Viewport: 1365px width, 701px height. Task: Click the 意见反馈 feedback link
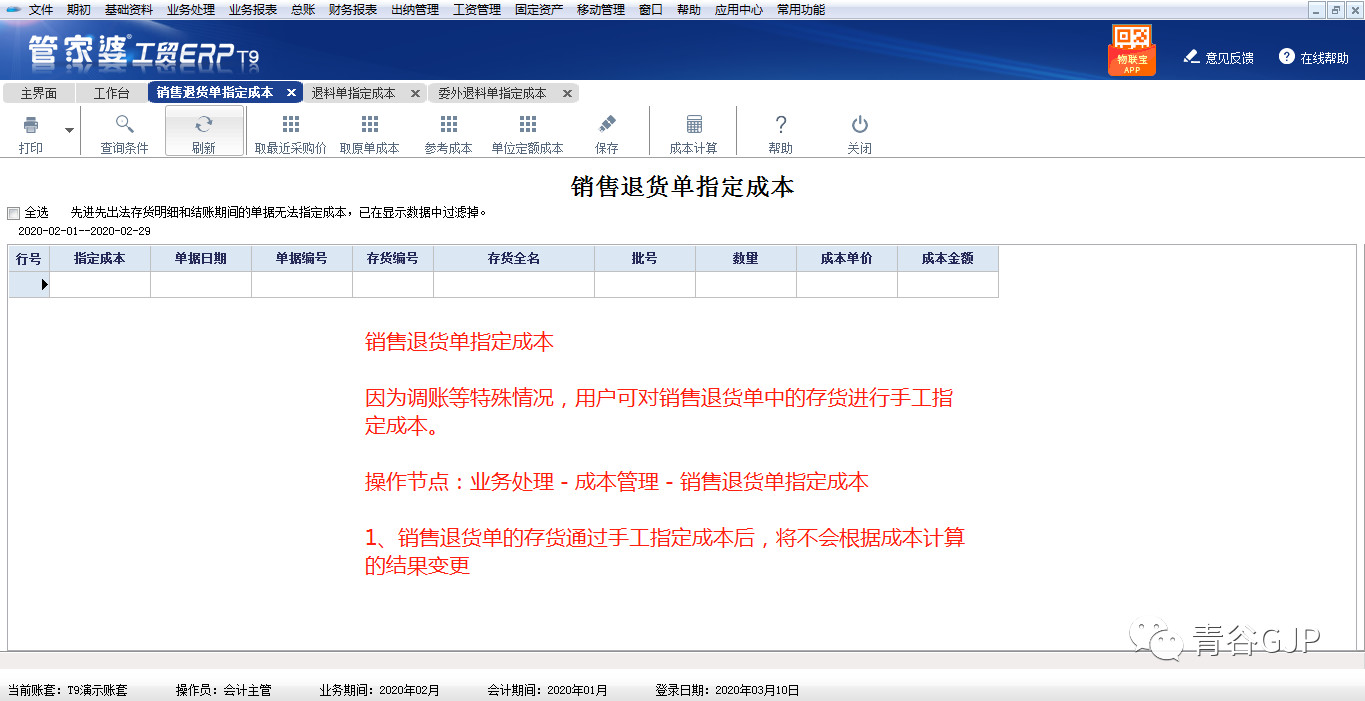tap(1229, 58)
